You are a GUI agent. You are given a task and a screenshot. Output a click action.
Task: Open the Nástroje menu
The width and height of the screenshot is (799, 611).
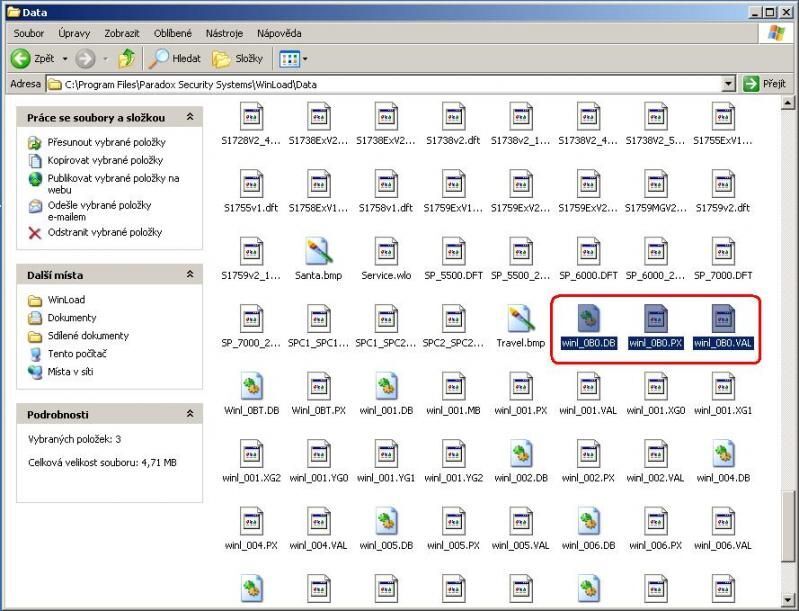(223, 33)
